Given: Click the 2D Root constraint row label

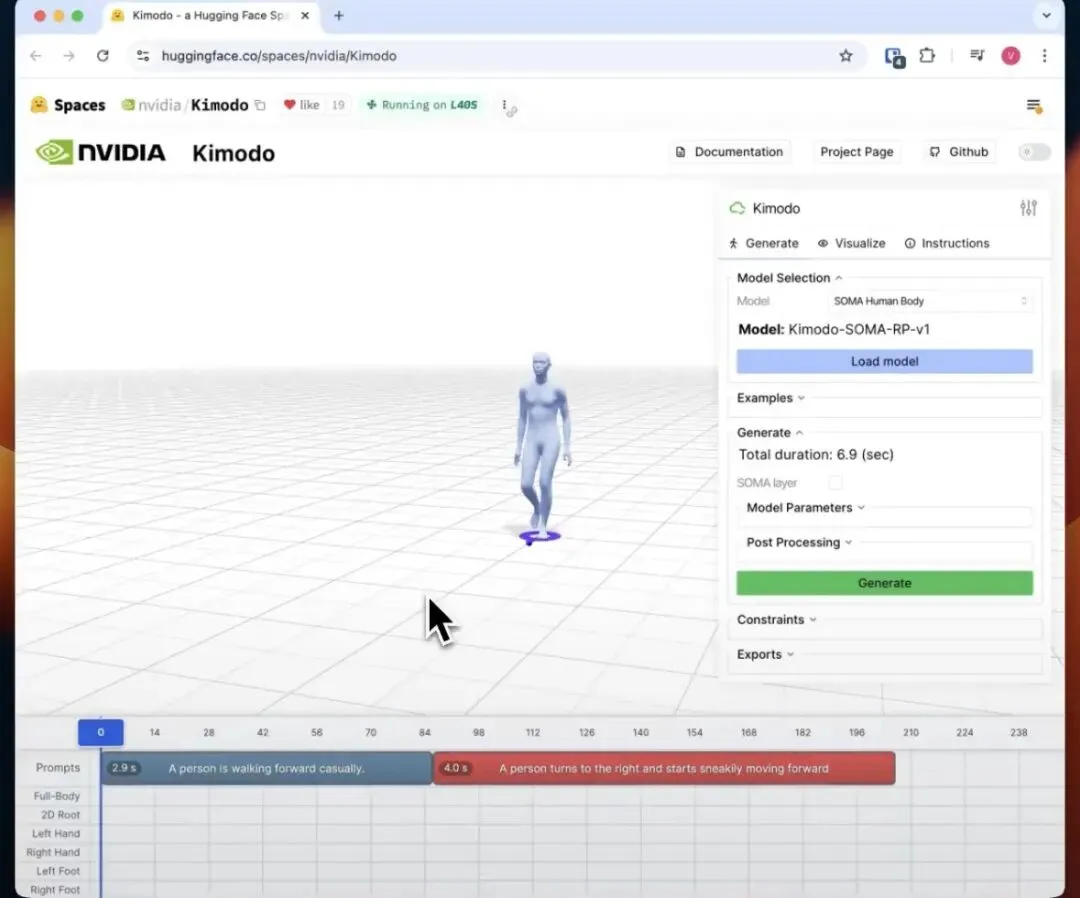Looking at the screenshot, I should tap(60, 815).
